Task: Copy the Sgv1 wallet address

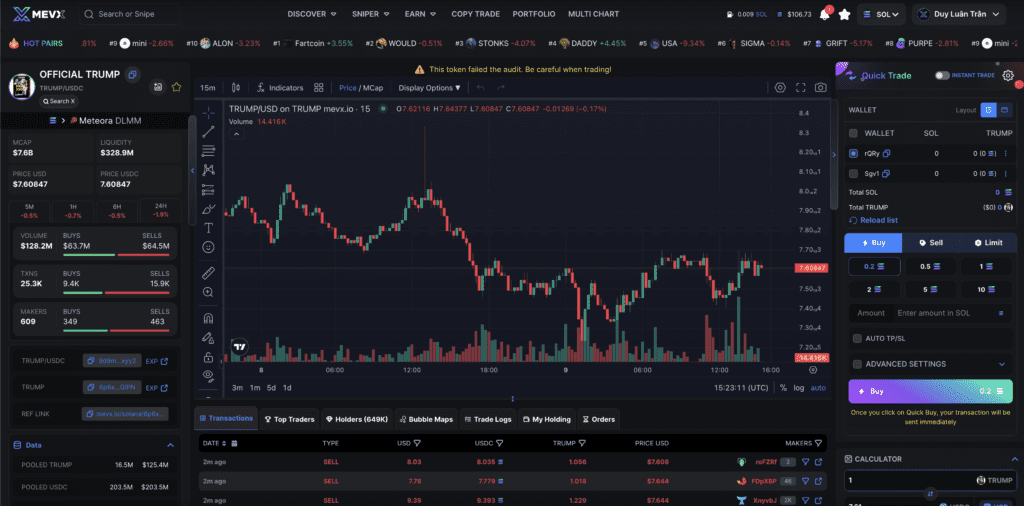Action: [x=886, y=174]
